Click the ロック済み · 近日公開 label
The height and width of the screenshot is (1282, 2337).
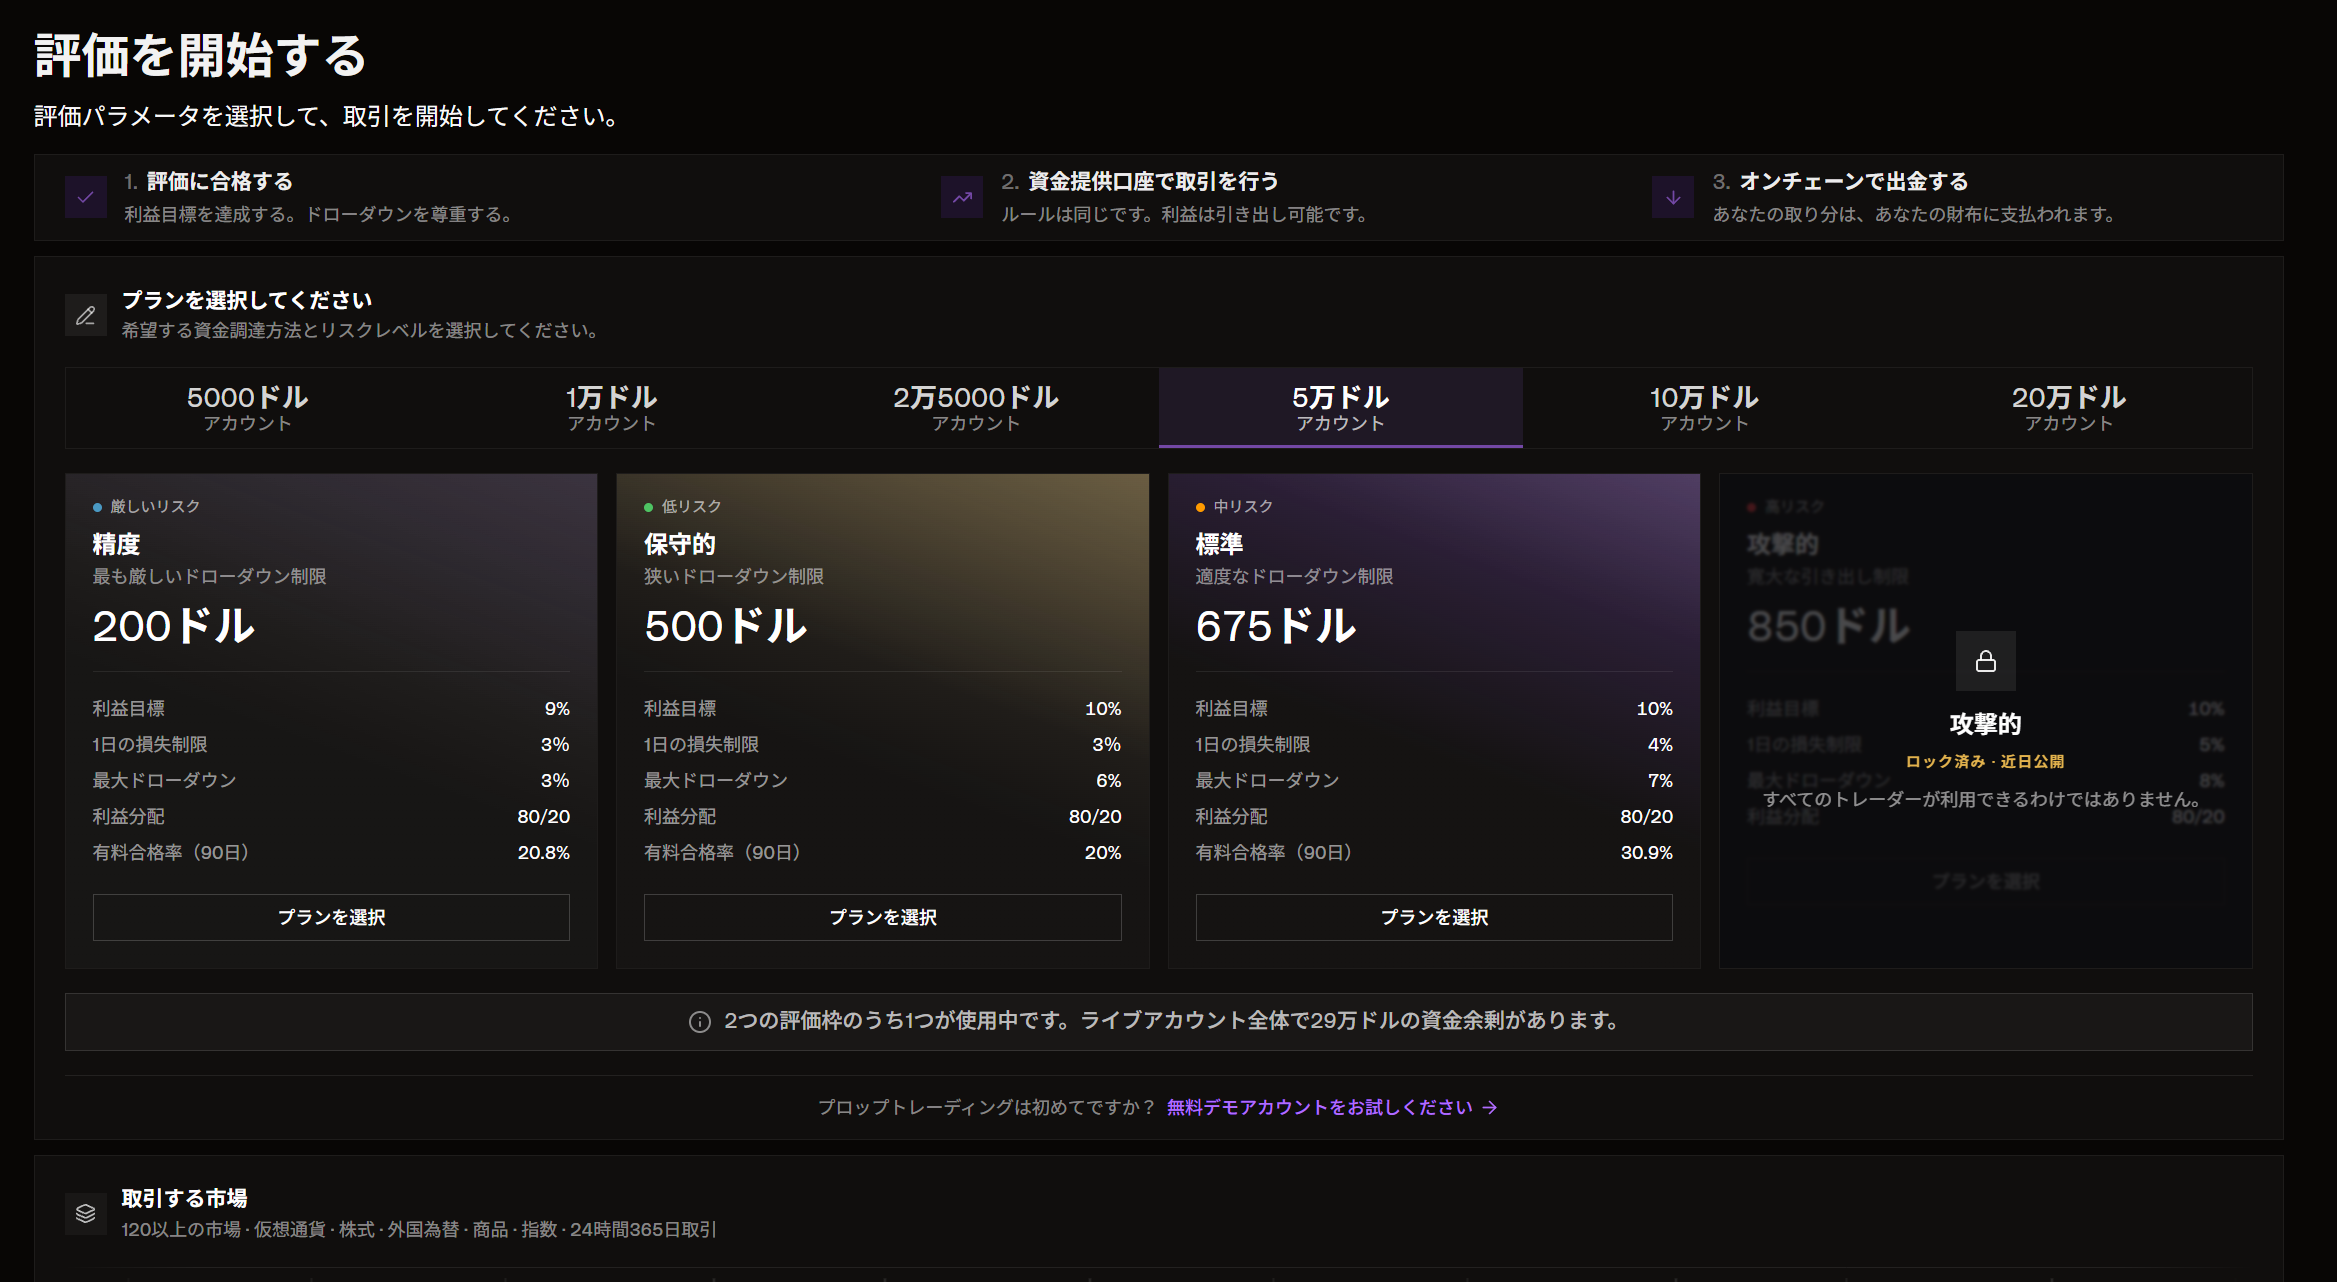[1985, 762]
